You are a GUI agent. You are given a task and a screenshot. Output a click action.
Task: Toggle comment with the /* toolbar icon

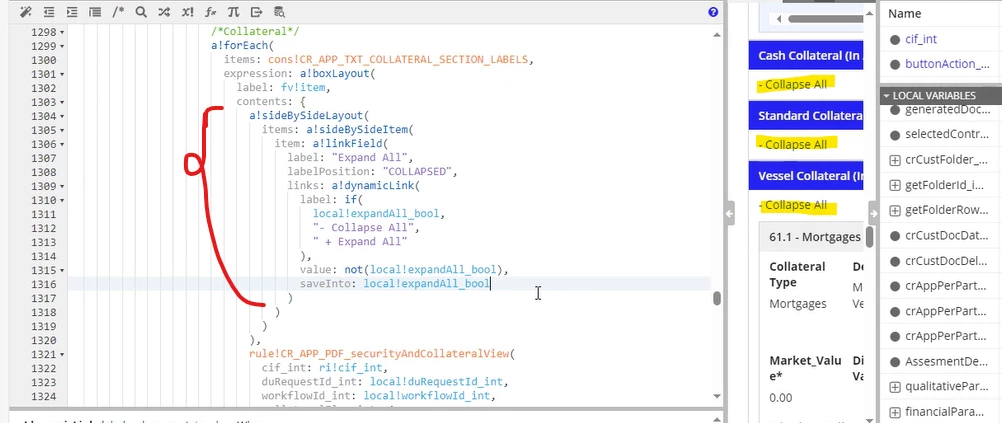click(118, 12)
